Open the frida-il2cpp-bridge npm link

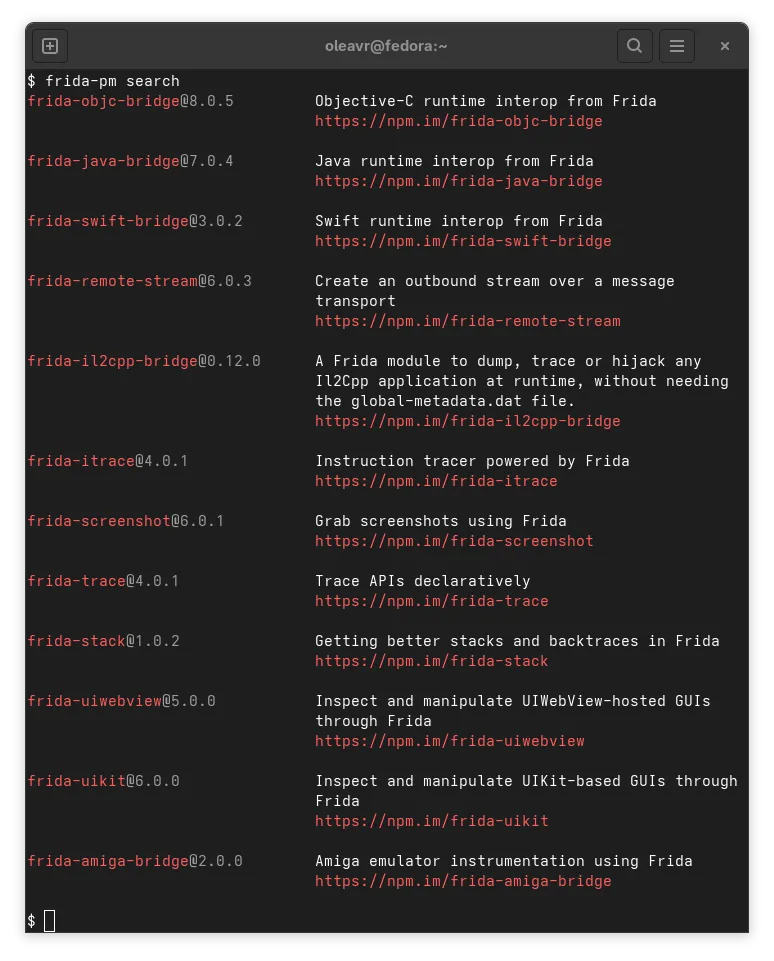467,421
